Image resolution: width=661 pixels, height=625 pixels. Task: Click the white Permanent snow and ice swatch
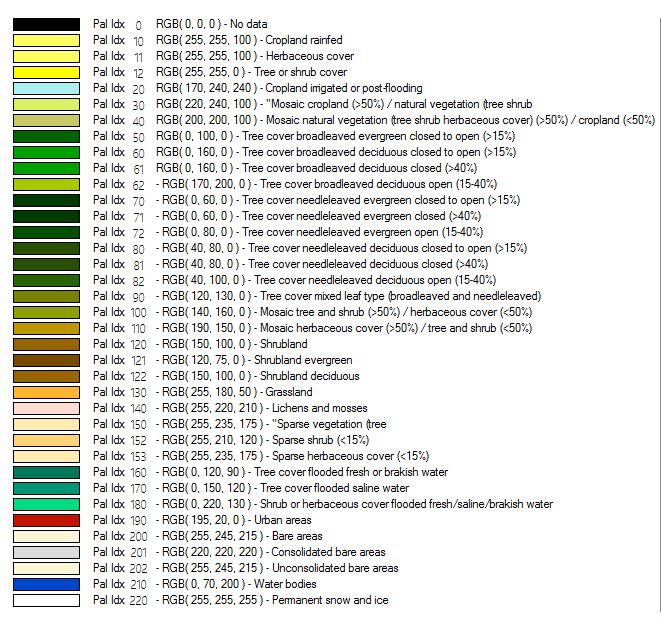point(45,600)
